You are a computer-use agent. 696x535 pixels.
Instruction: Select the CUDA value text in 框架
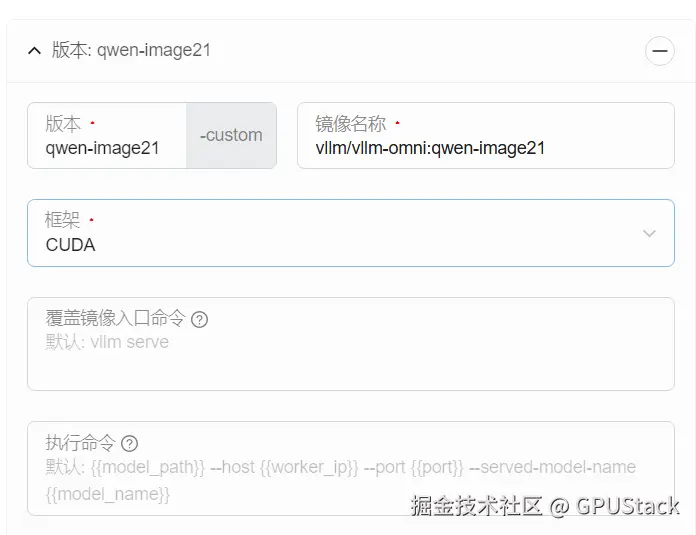[x=71, y=245]
